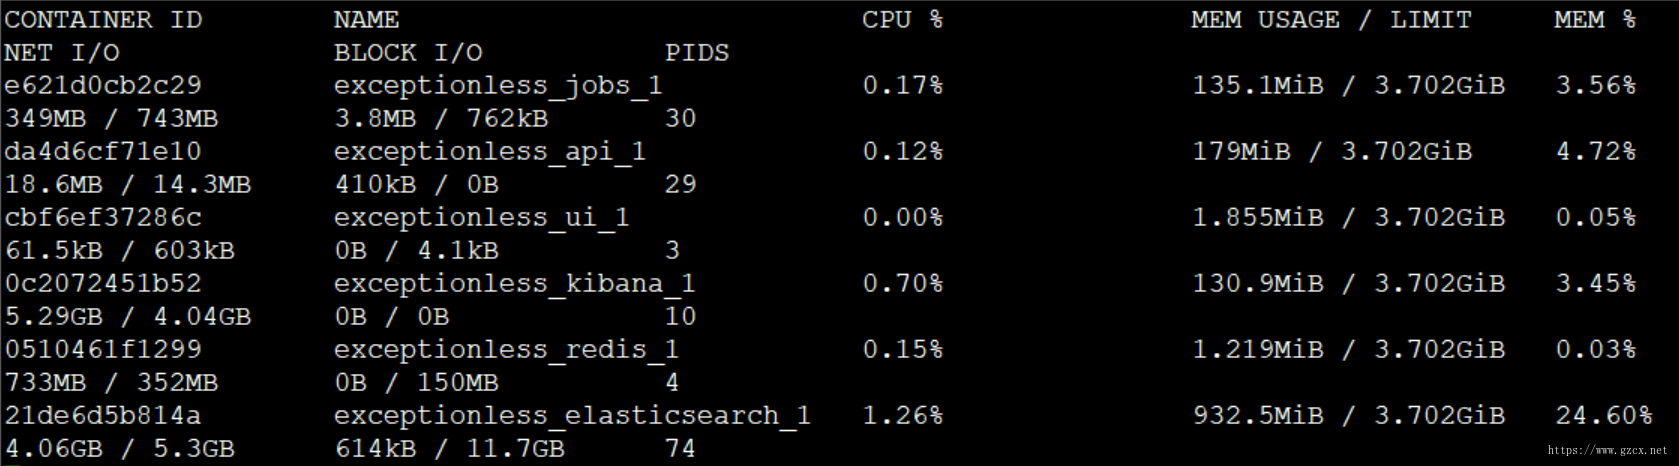
Task: Click the BLOCK I/O header text
Action: (408, 53)
